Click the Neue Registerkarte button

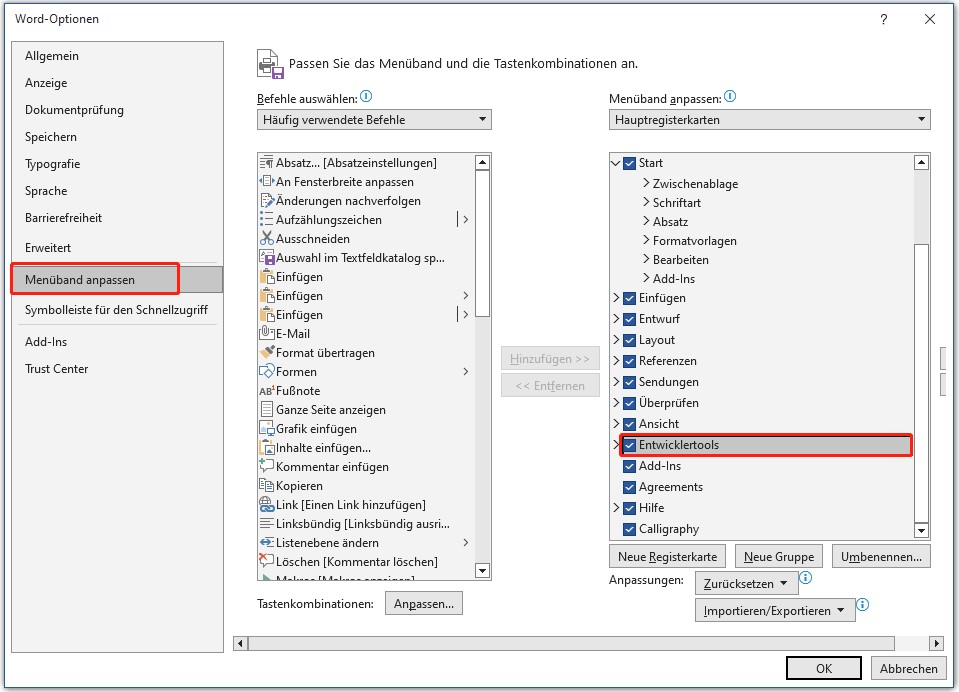(x=668, y=556)
